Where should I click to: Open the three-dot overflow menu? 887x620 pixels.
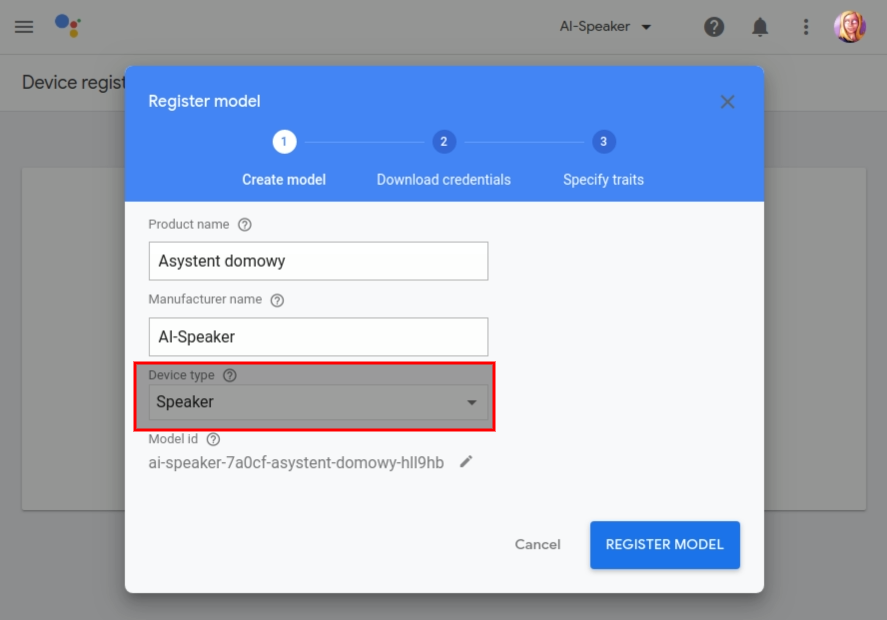click(x=806, y=27)
